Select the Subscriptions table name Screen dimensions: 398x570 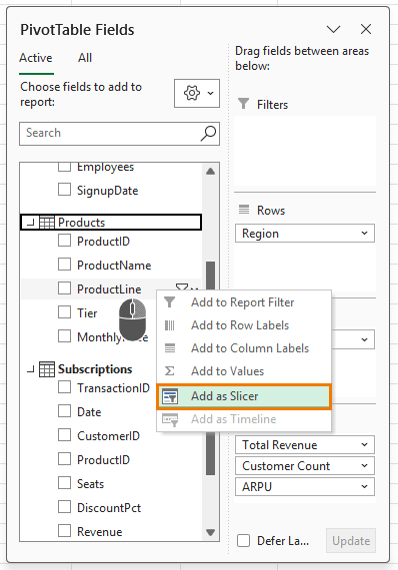95,369
